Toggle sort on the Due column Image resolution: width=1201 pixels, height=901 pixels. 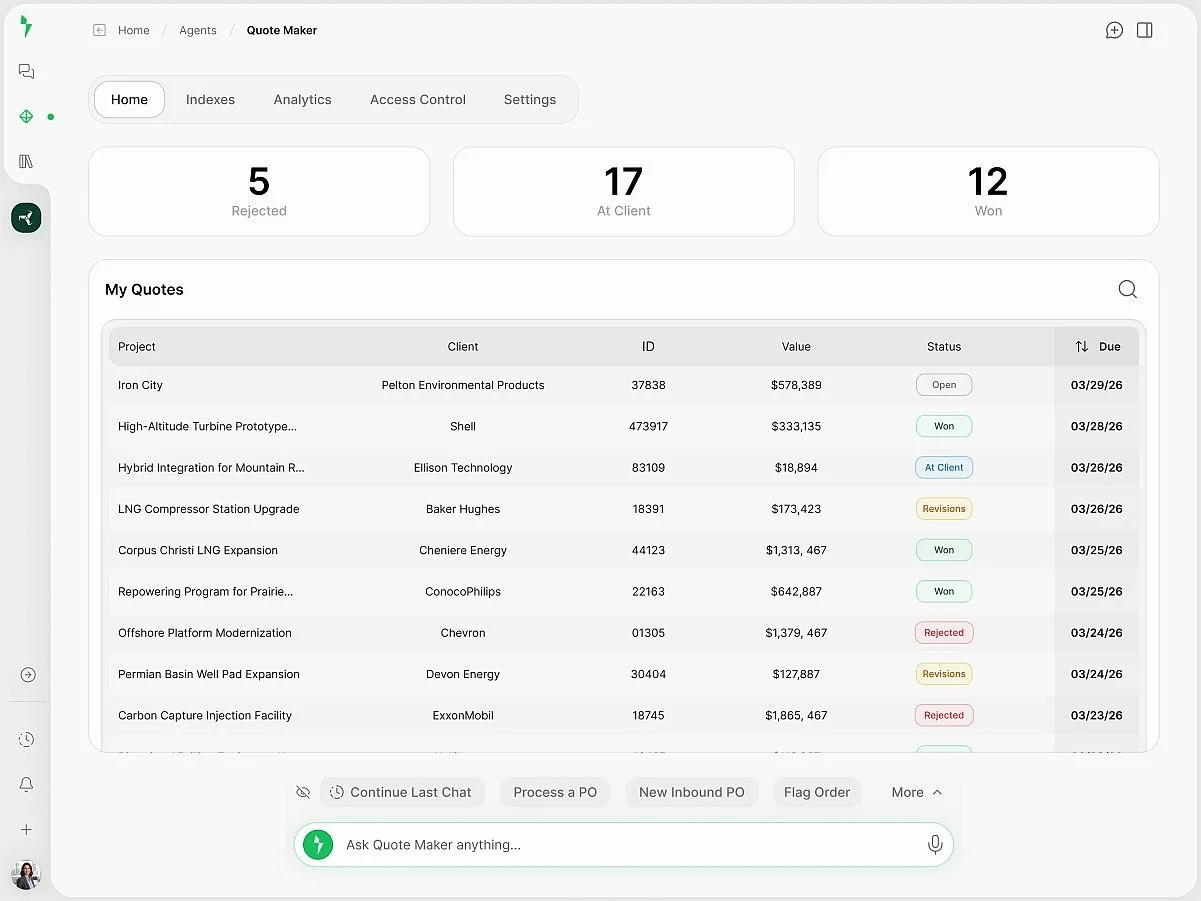[x=1096, y=347]
